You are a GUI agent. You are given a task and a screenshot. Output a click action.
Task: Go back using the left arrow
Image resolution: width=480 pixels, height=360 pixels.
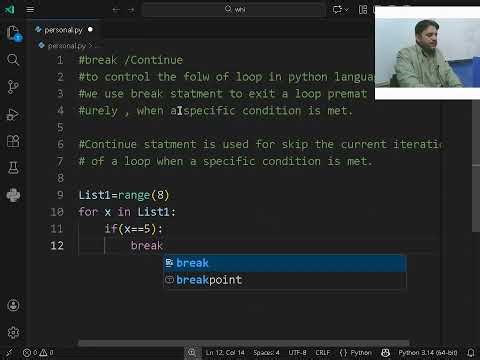[116, 10]
